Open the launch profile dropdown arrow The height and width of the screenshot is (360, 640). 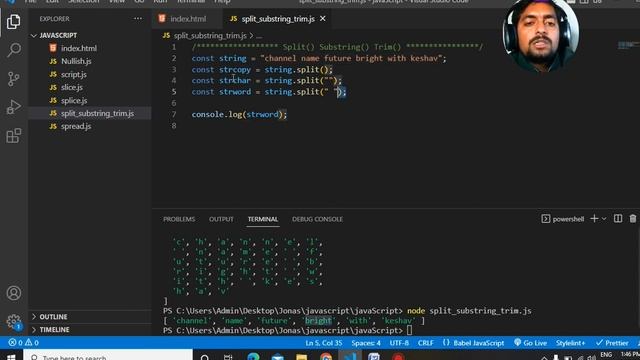(604, 219)
